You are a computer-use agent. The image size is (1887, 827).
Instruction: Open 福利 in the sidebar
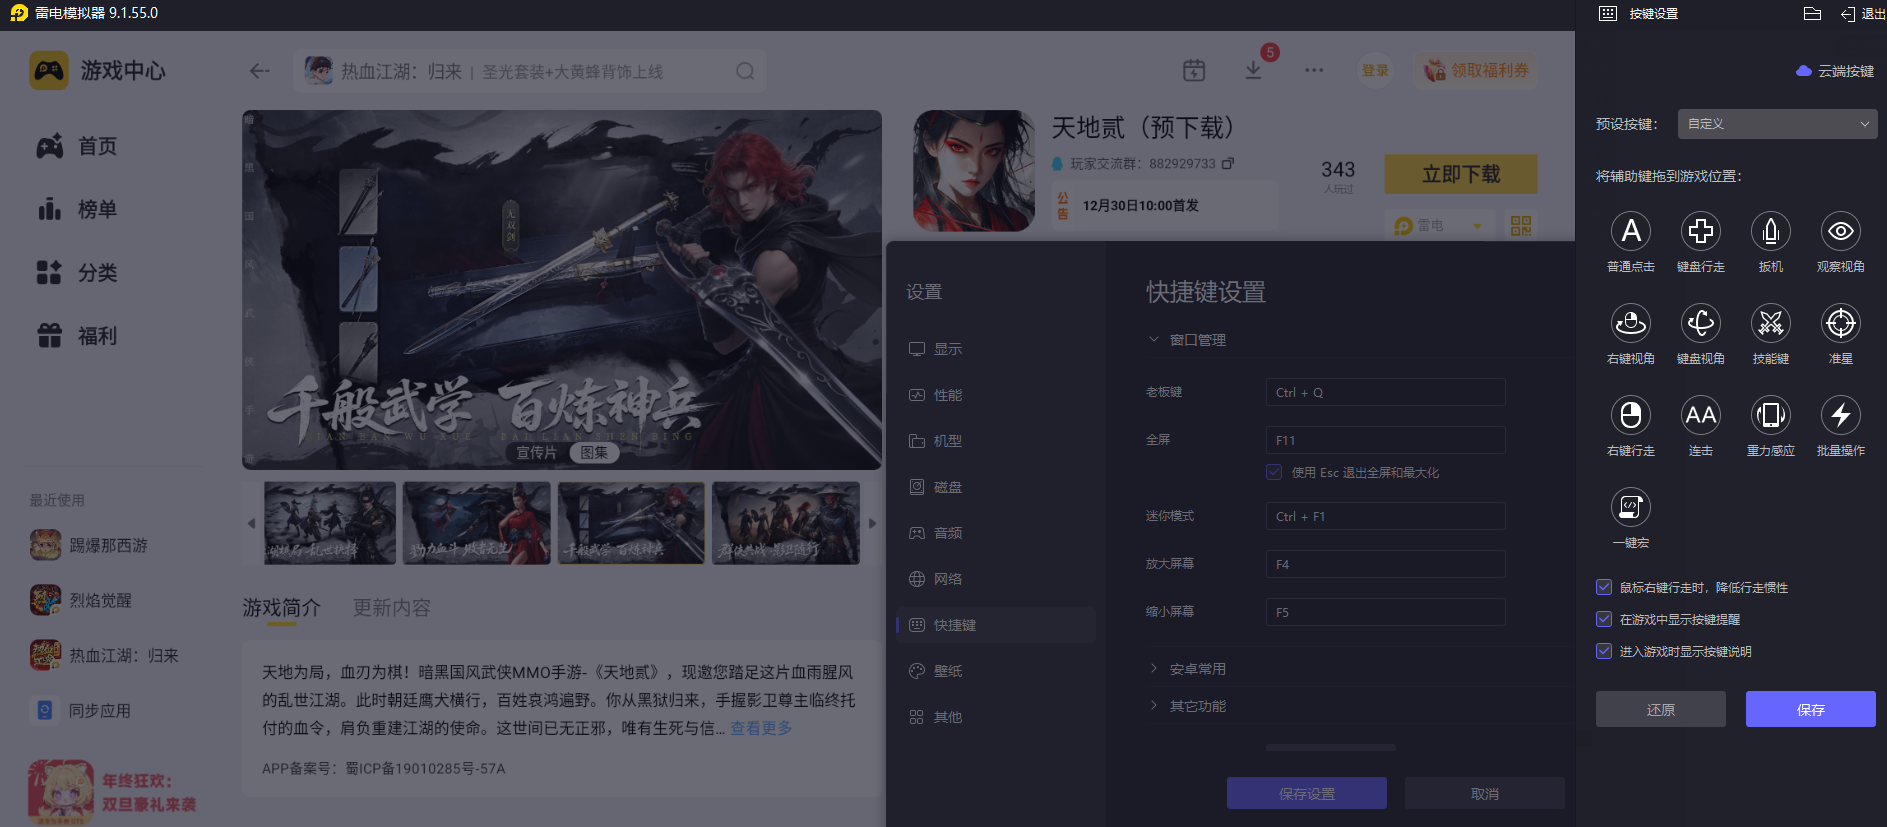click(x=78, y=336)
